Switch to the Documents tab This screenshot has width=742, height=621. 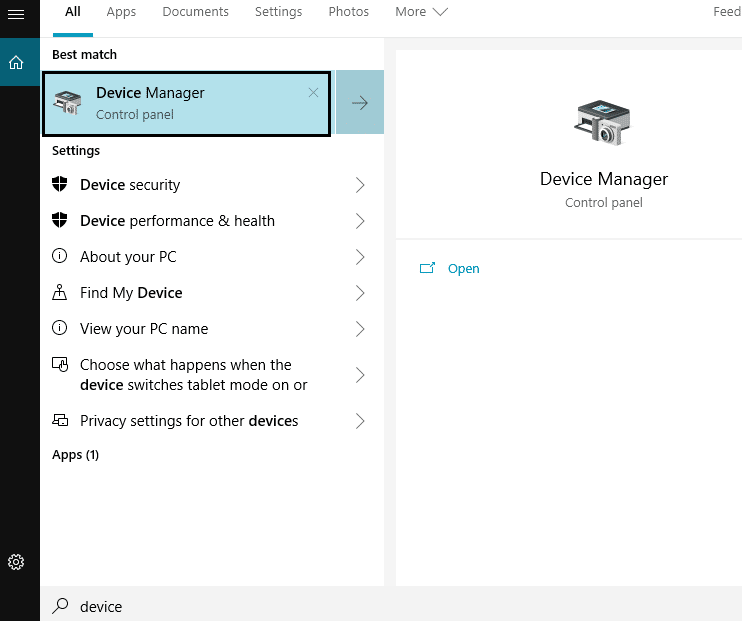pos(195,12)
